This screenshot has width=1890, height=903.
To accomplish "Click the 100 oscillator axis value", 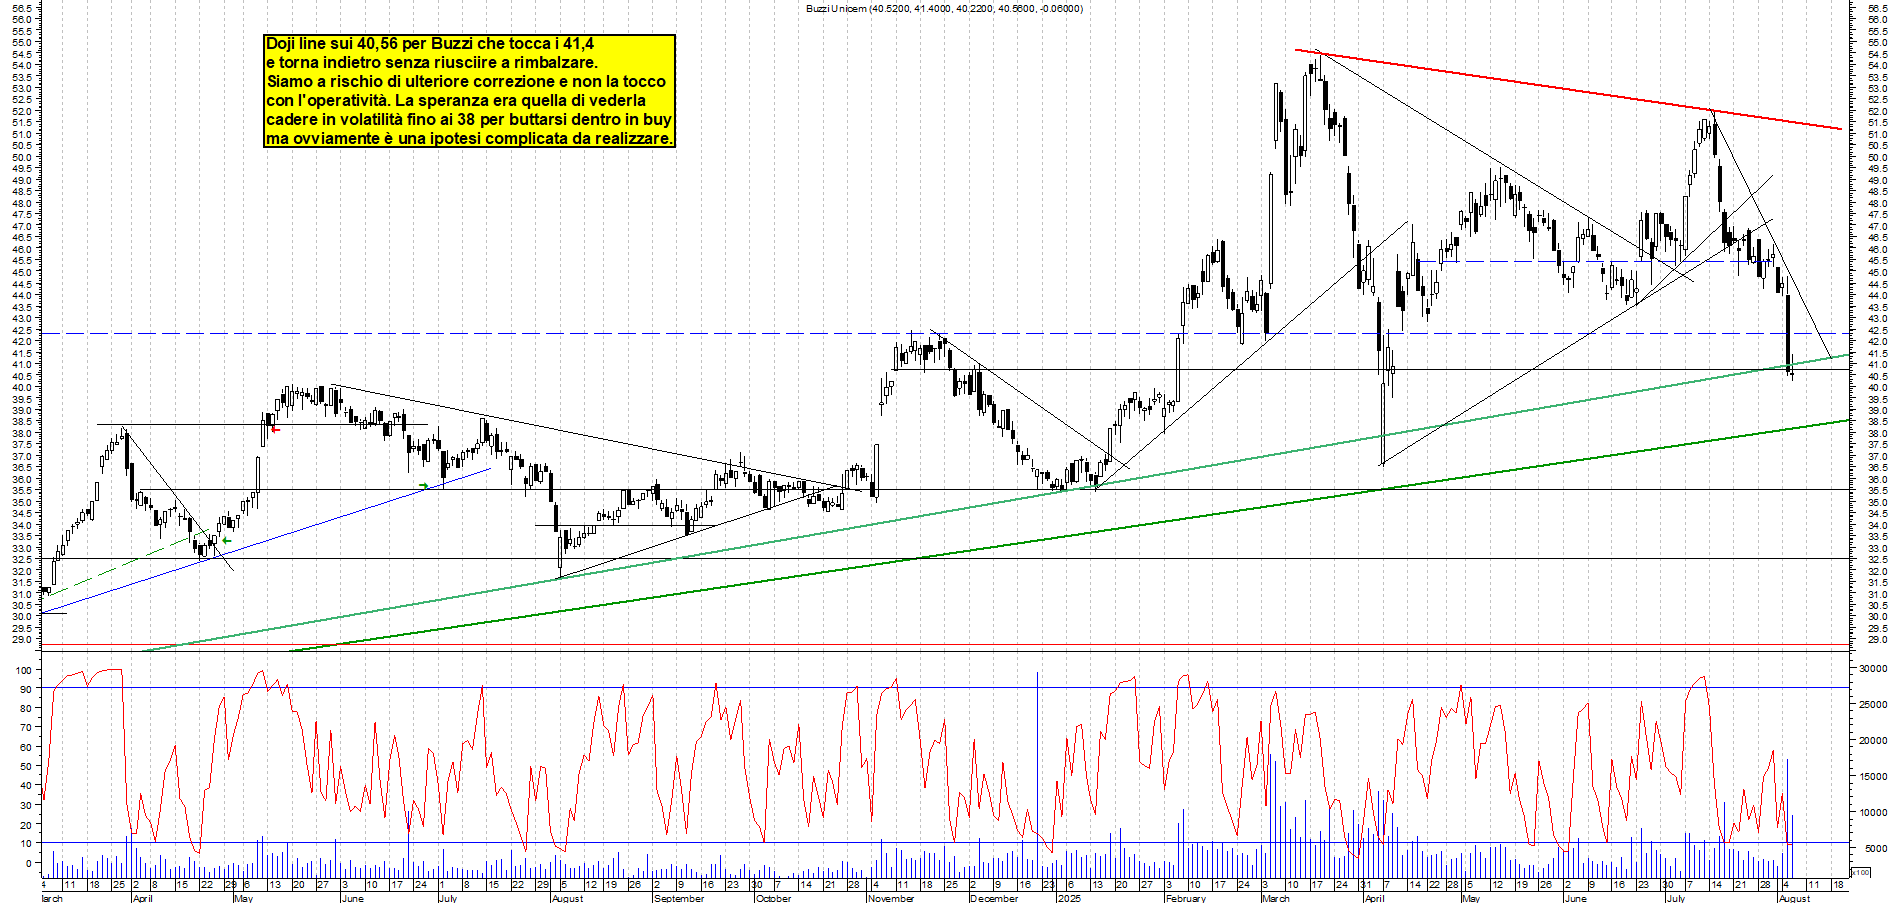I will tap(26, 670).
